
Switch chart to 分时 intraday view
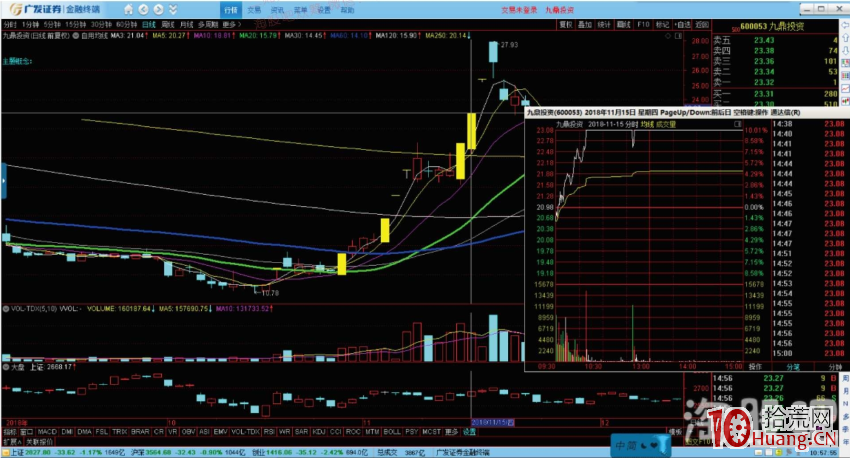tap(10, 24)
